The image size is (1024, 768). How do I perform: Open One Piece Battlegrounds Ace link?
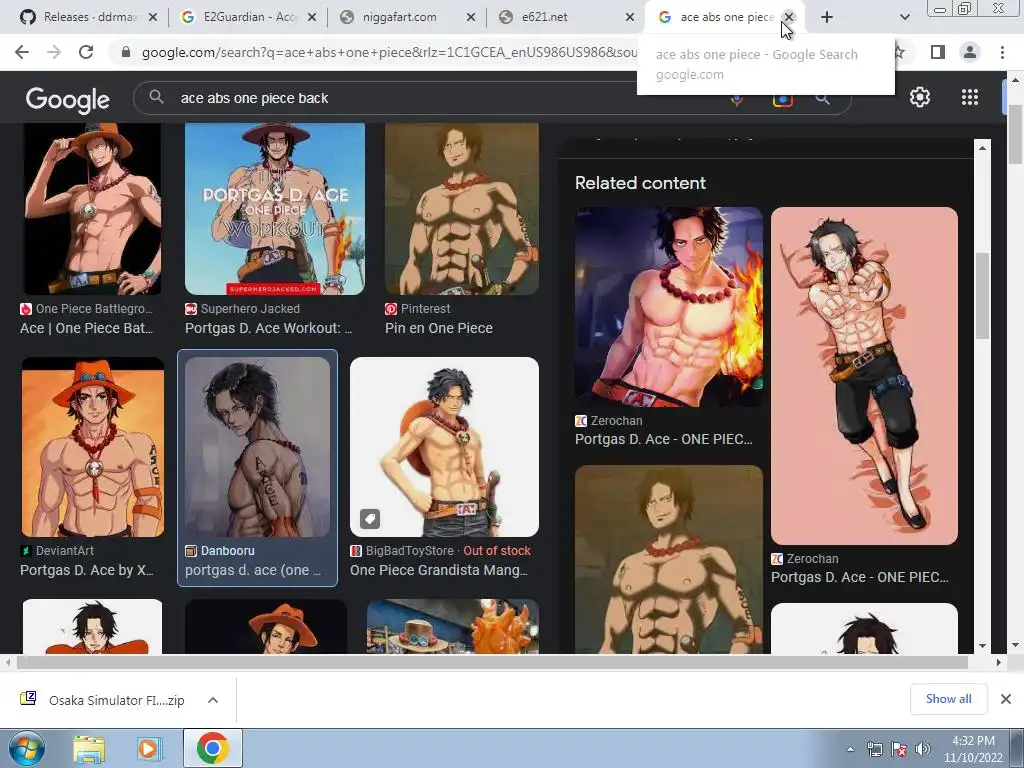87,328
